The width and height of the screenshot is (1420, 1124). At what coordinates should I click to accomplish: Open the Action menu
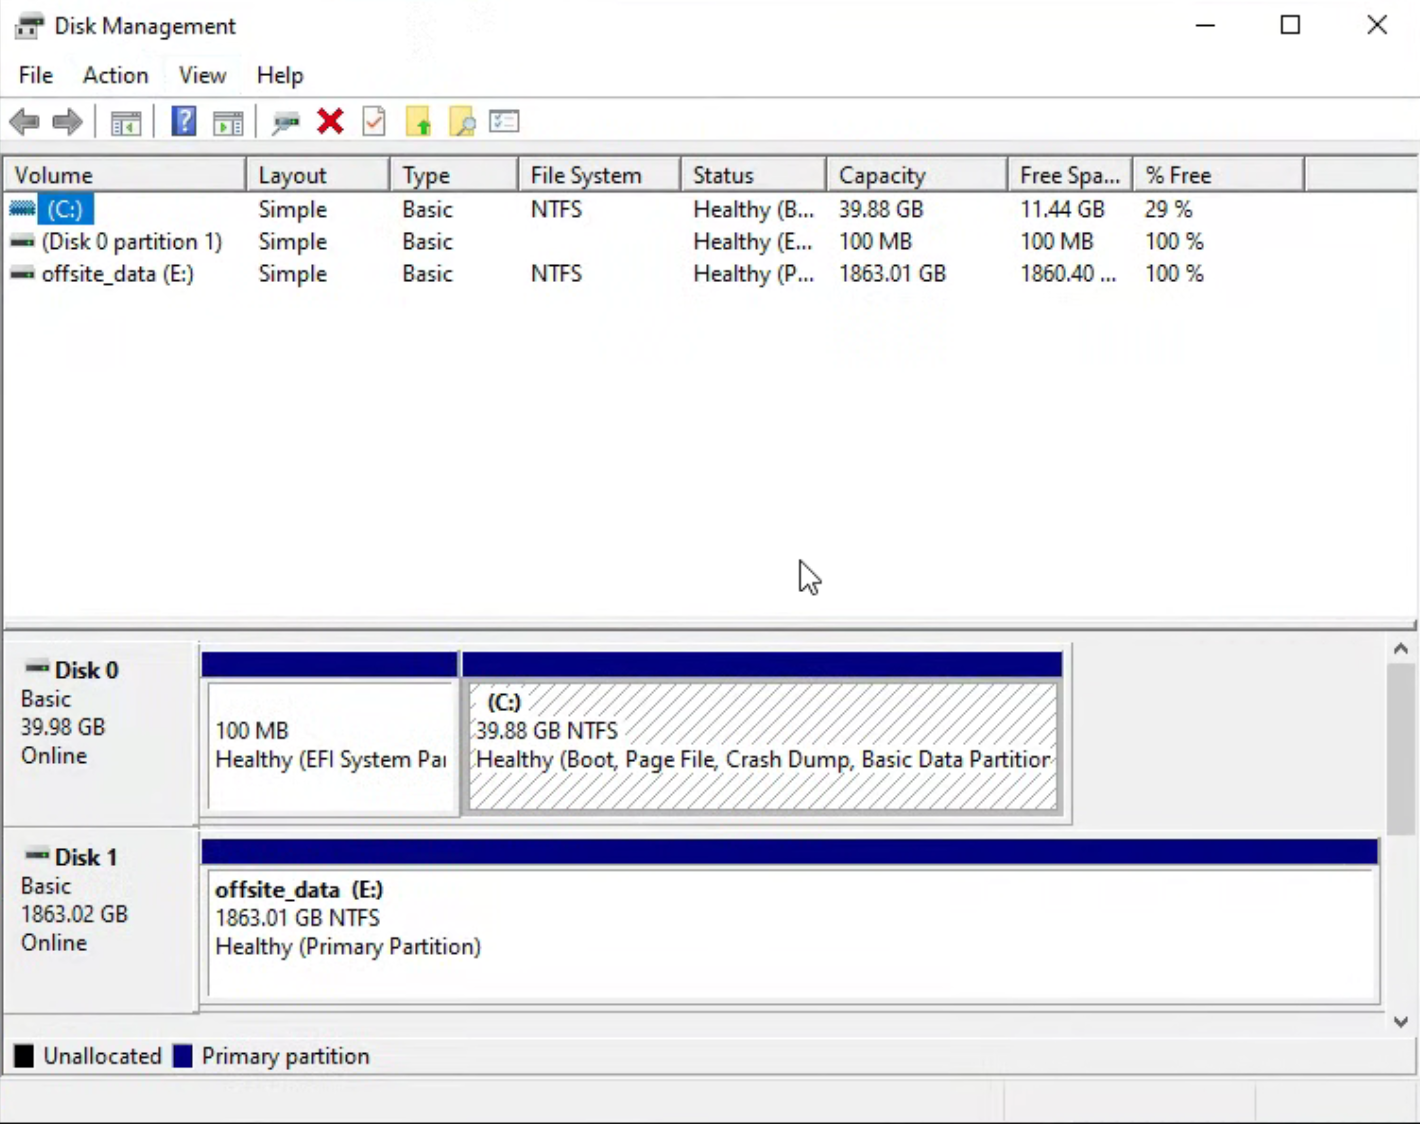point(115,75)
